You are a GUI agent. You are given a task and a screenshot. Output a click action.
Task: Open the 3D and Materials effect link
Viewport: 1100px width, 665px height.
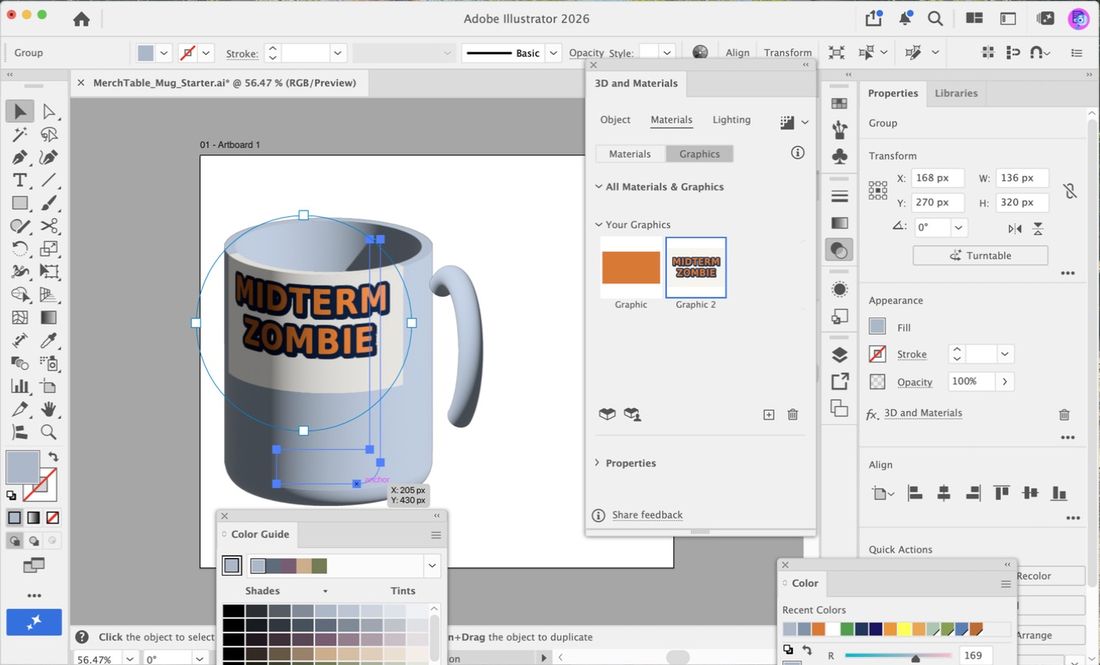[923, 413]
